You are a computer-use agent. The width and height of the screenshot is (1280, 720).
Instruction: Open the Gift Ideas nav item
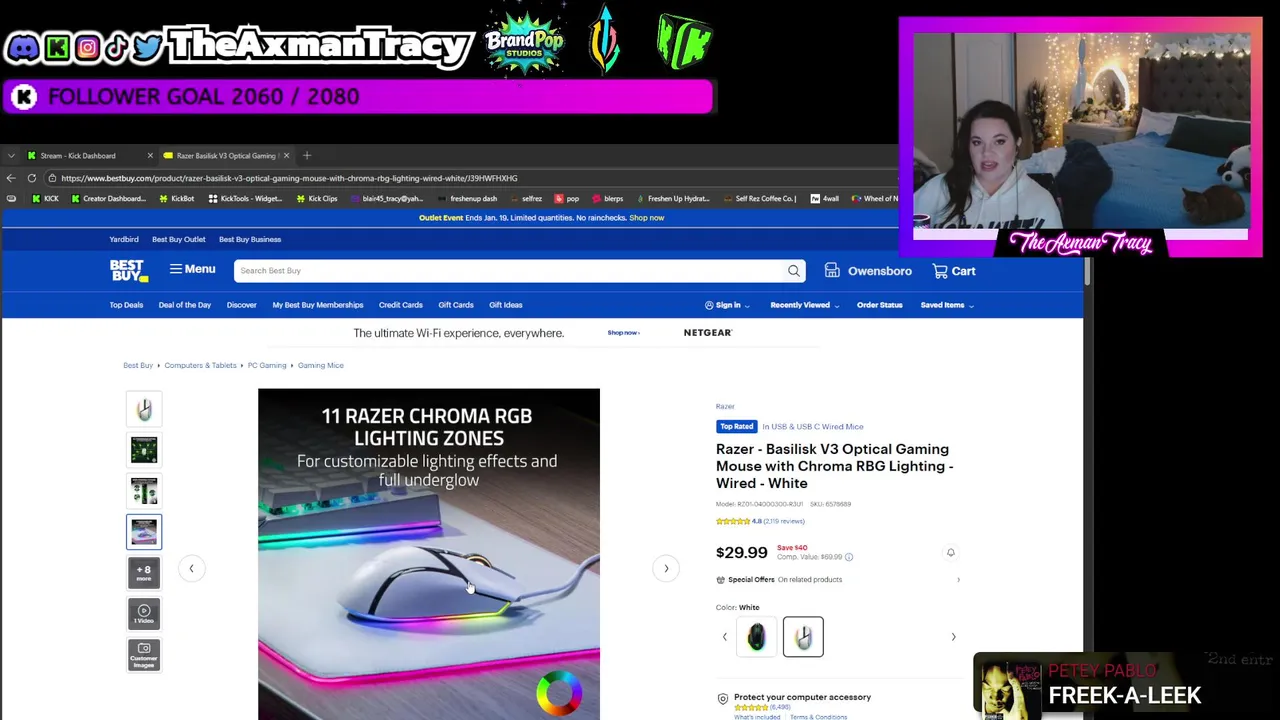(x=505, y=305)
